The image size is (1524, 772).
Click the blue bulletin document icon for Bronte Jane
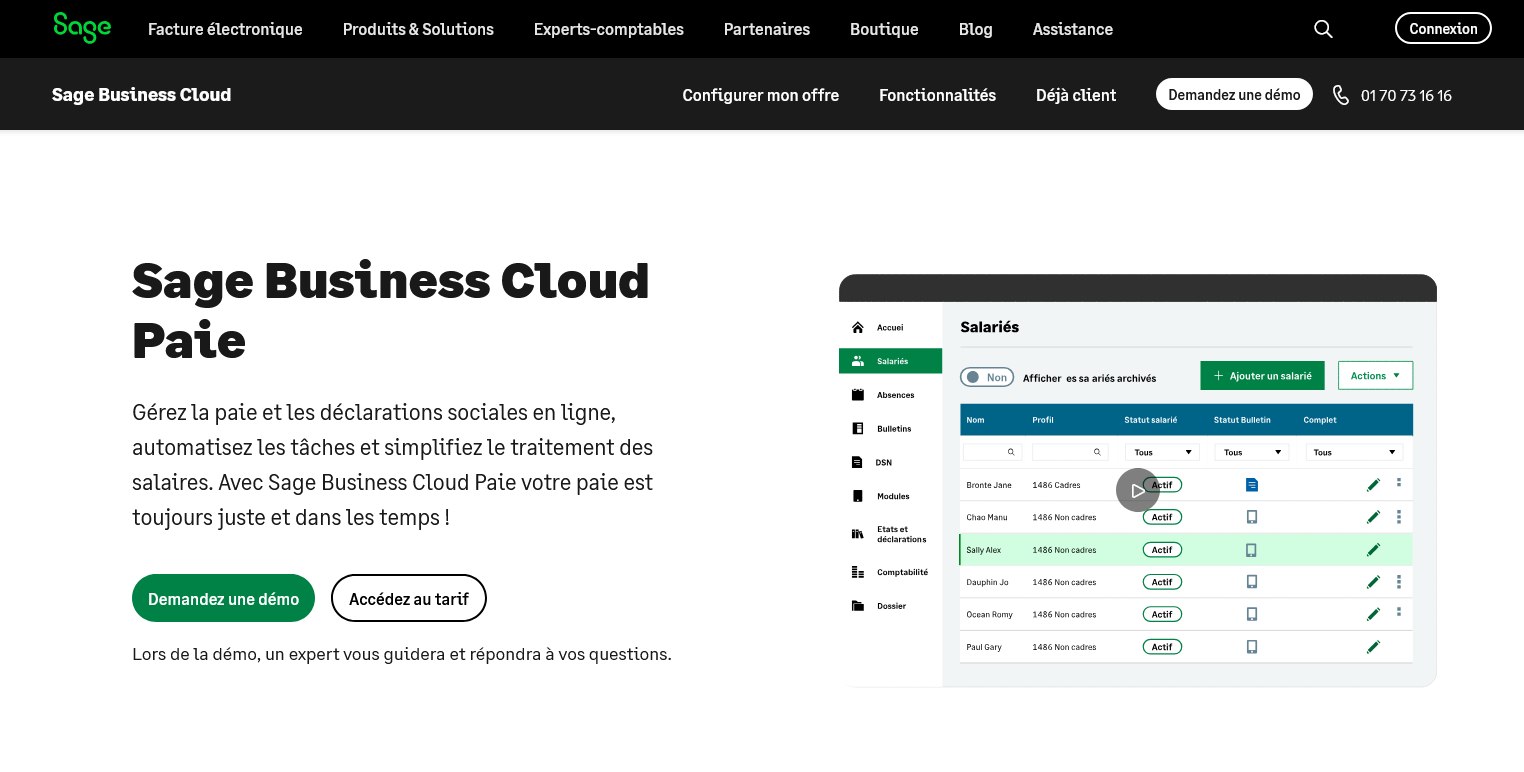[x=1251, y=485]
